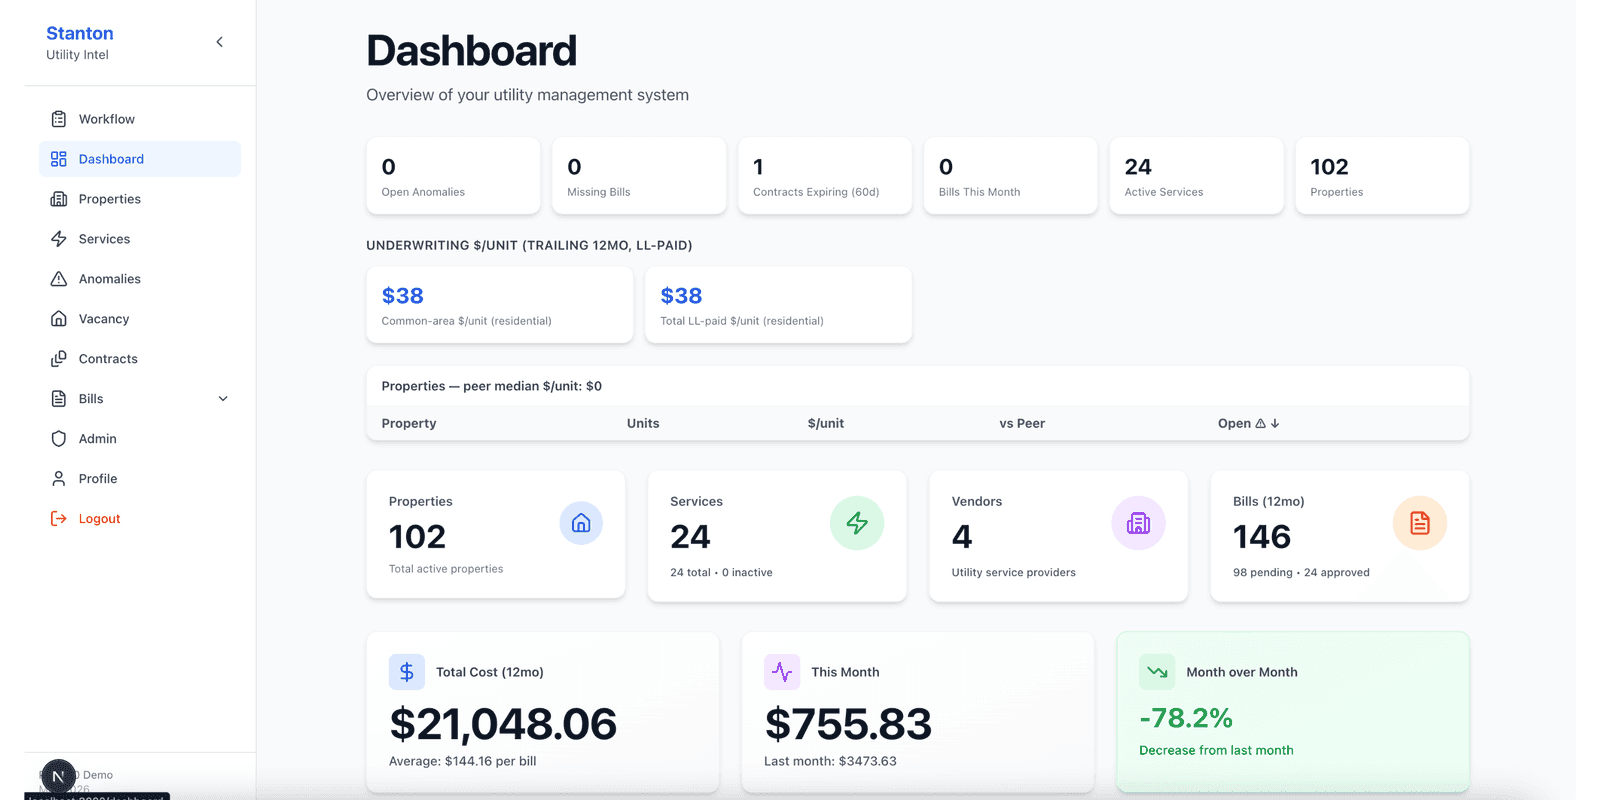This screenshot has width=1600, height=800.
Task: Click the $21,048.06 total cost value
Action: tap(503, 724)
